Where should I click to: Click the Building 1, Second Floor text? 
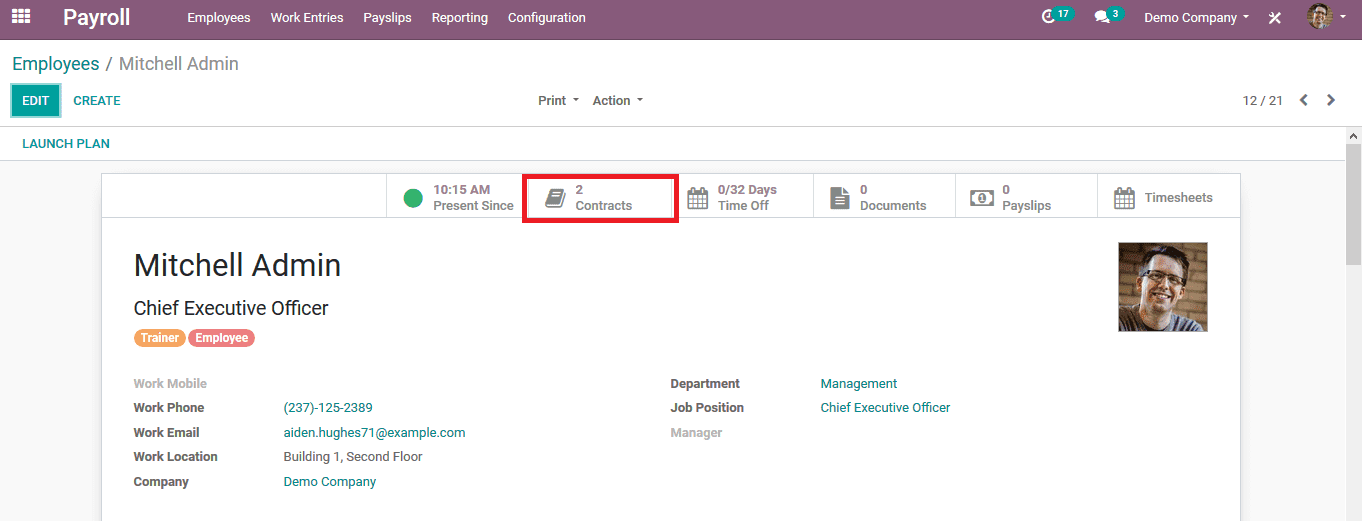pos(353,457)
